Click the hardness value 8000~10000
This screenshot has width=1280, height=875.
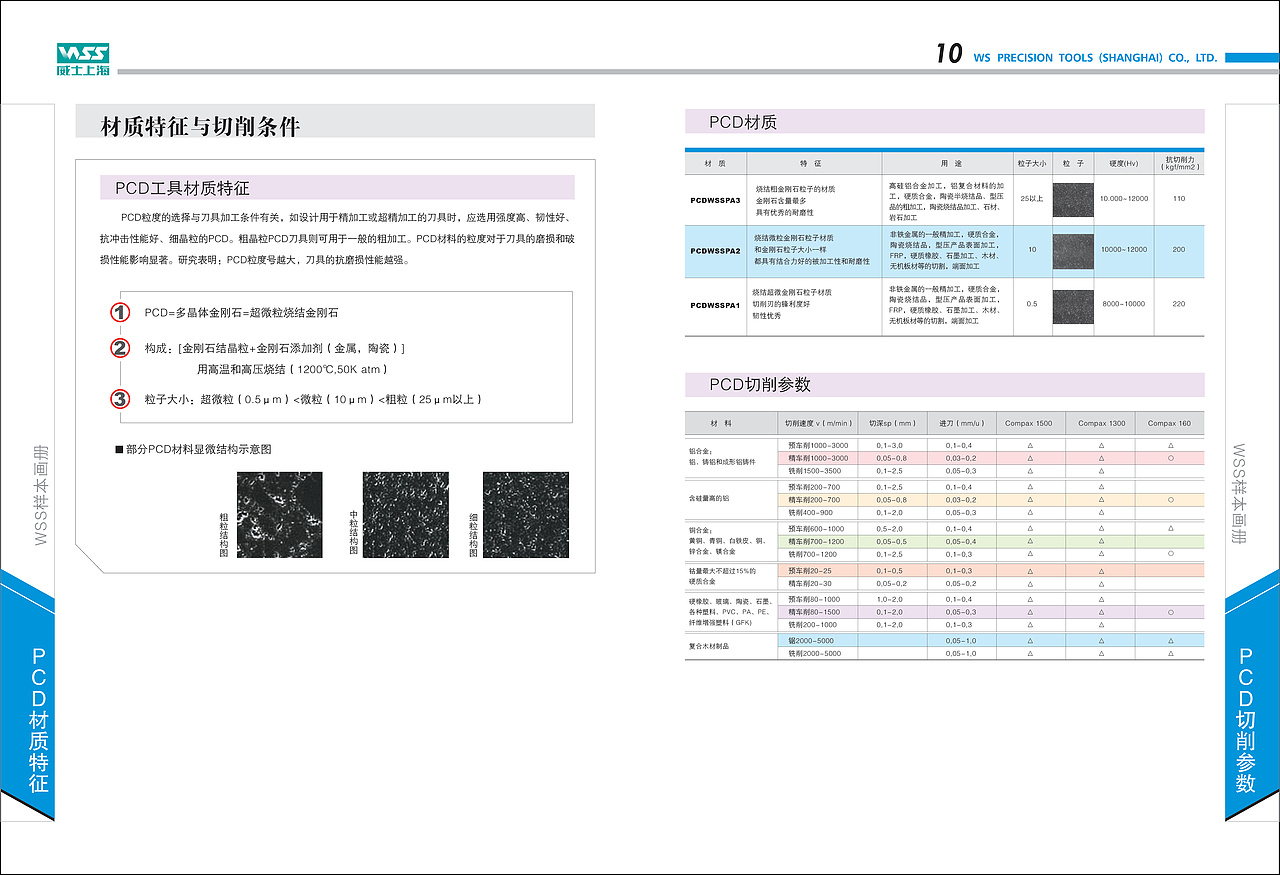pyautogui.click(x=1124, y=304)
